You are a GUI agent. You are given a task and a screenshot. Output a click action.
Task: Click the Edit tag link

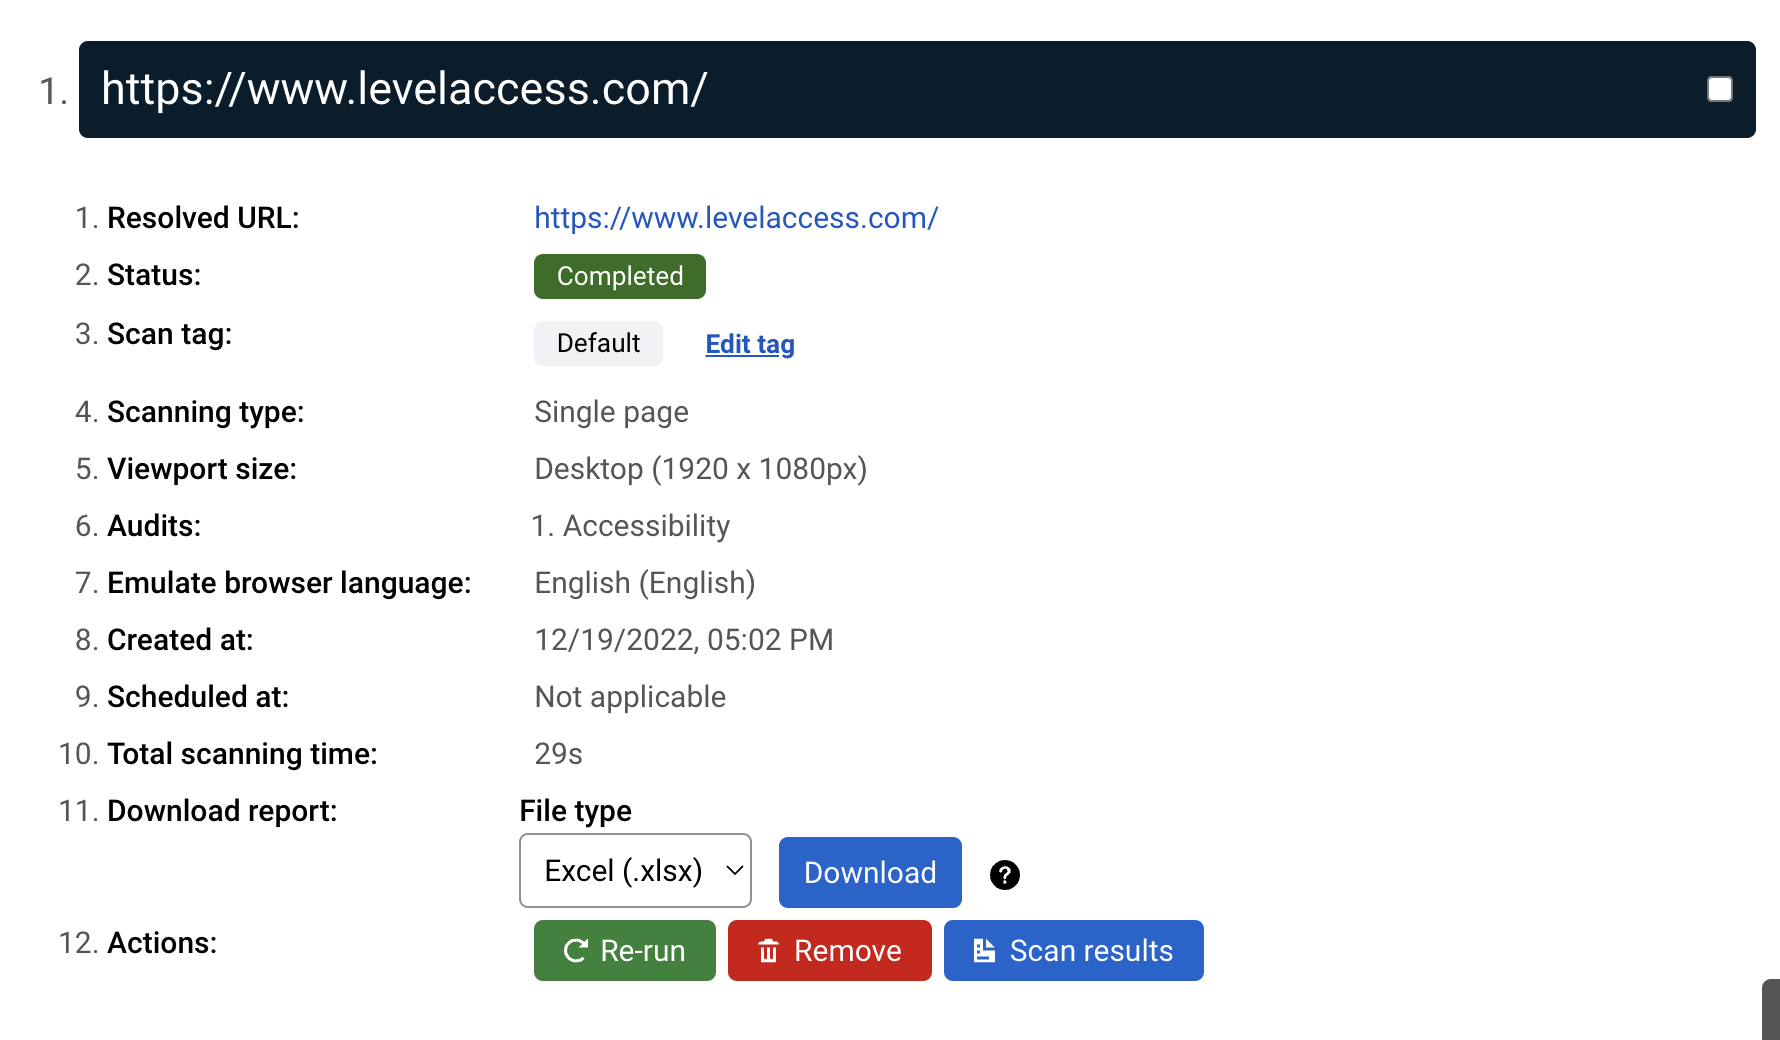coord(749,343)
